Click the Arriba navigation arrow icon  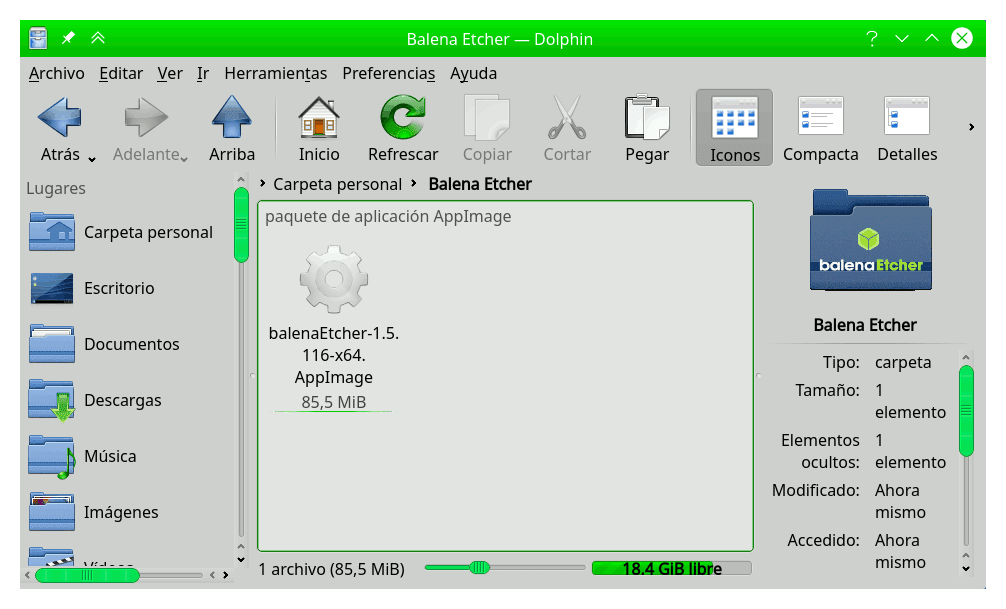coord(232,118)
